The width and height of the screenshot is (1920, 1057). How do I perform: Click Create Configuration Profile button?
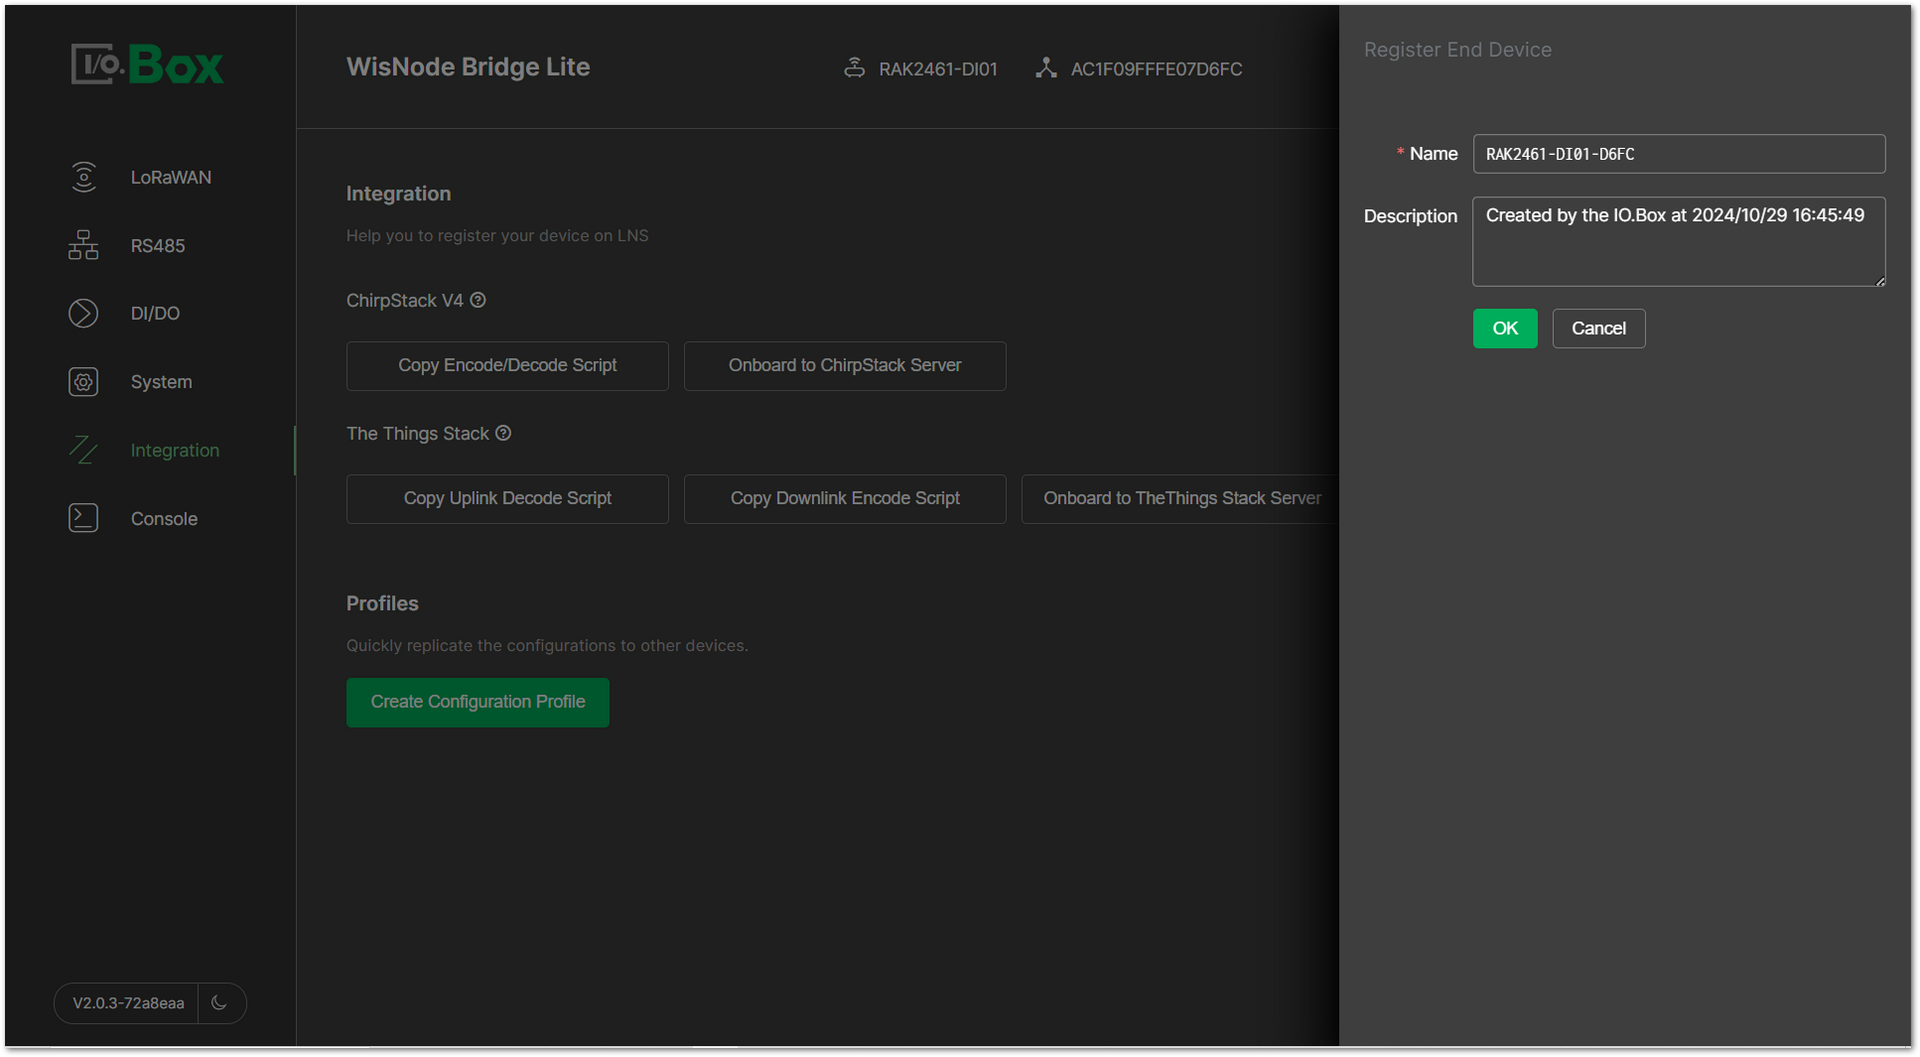(x=478, y=702)
